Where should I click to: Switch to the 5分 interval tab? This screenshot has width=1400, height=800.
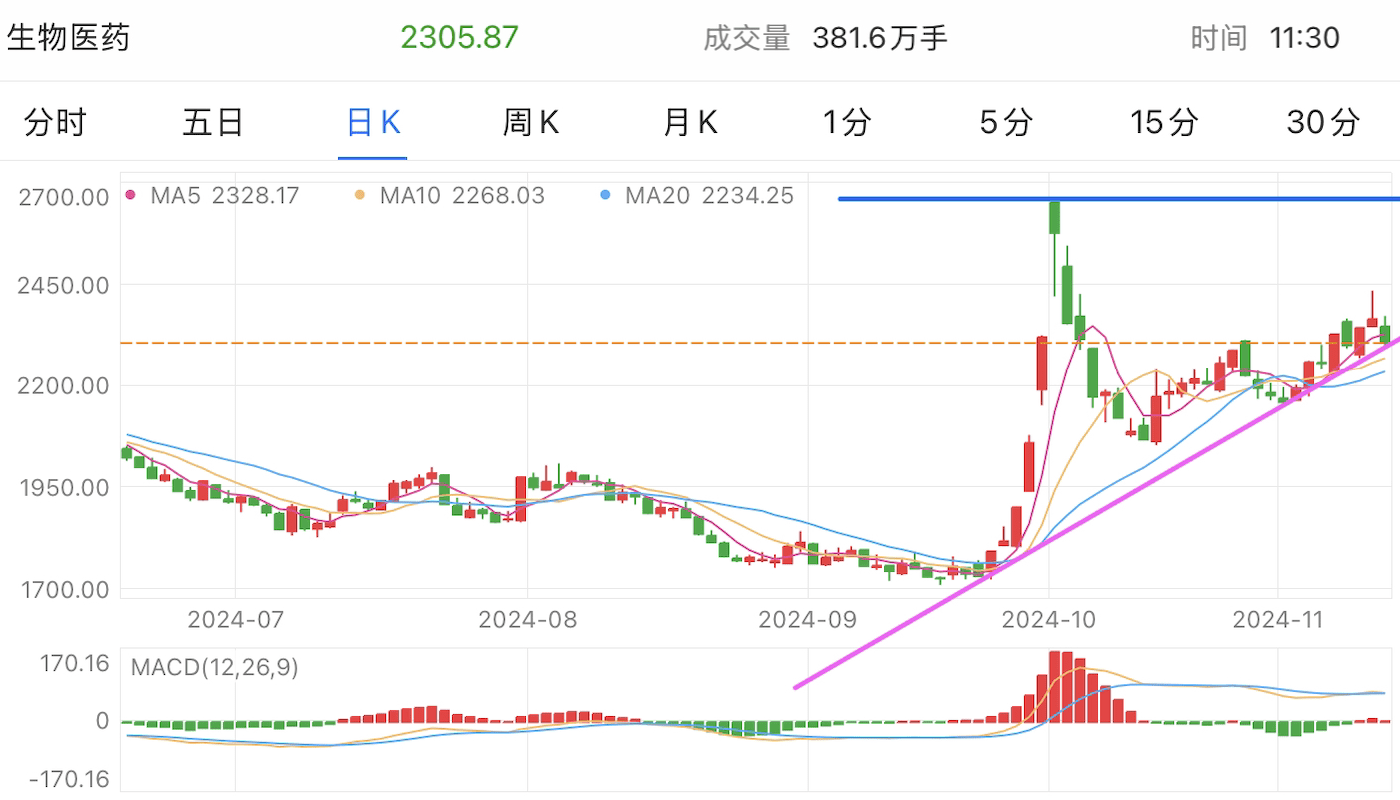click(x=1005, y=123)
